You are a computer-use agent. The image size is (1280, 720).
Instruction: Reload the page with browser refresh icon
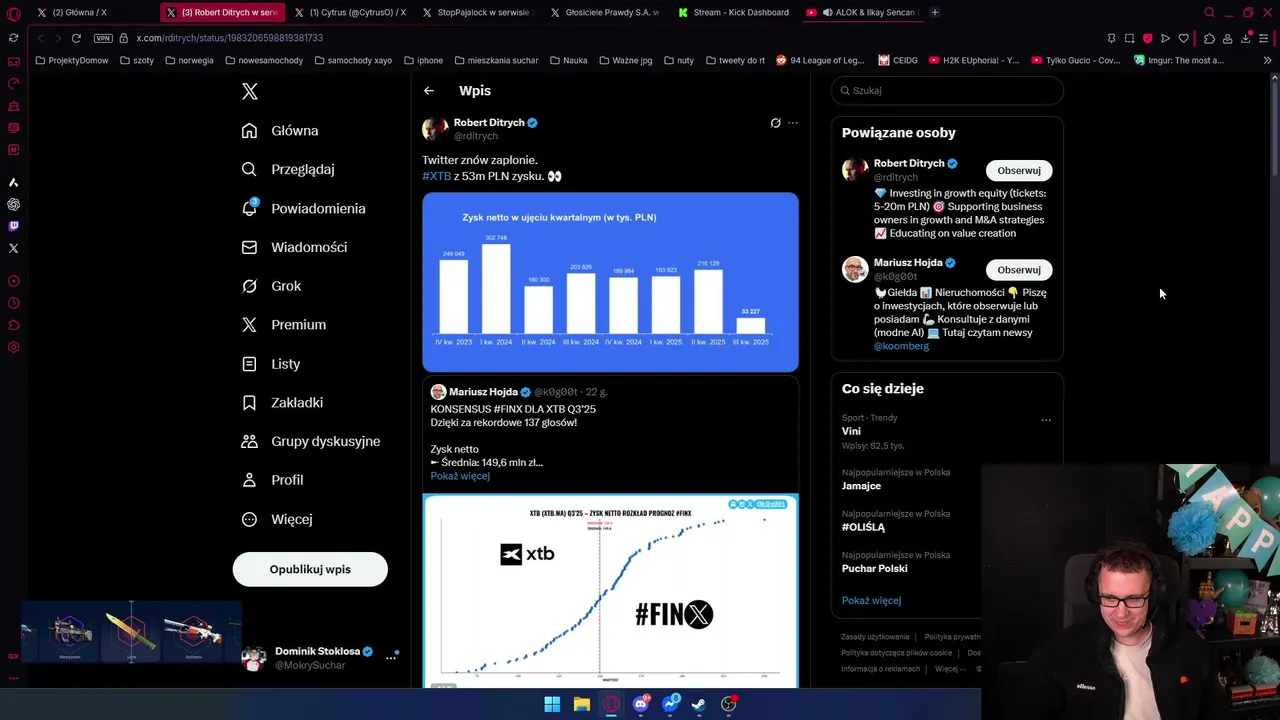tap(76, 38)
